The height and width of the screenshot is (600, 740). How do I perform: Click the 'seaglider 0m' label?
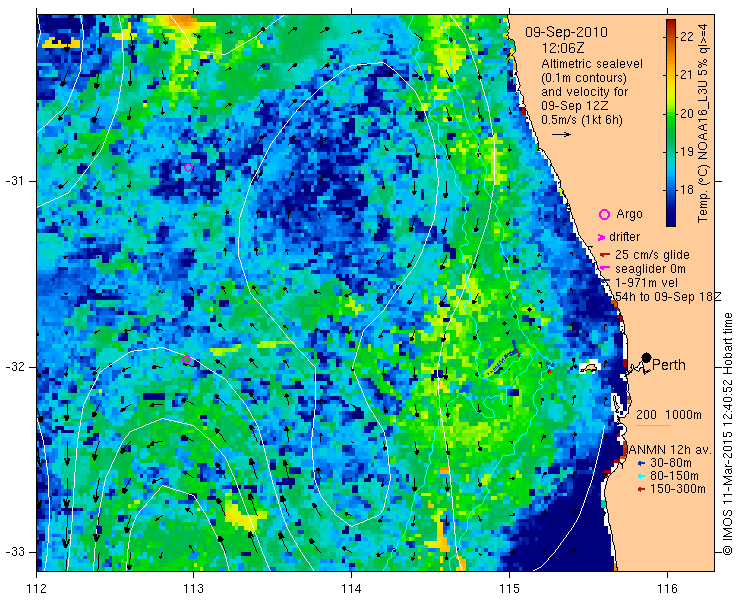click(650, 269)
